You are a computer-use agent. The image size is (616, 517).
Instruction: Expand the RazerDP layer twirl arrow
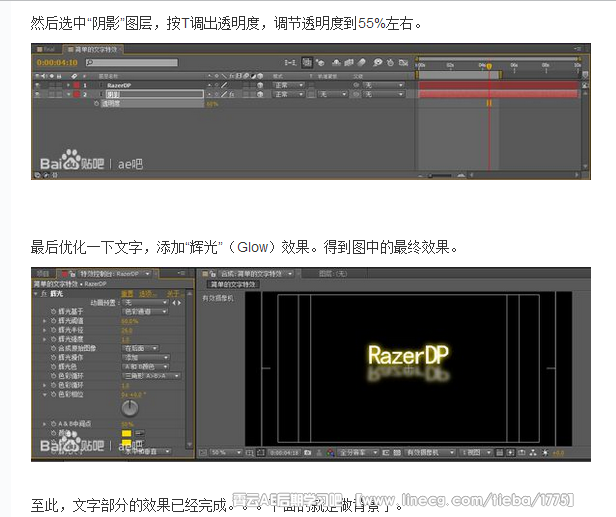[68, 85]
